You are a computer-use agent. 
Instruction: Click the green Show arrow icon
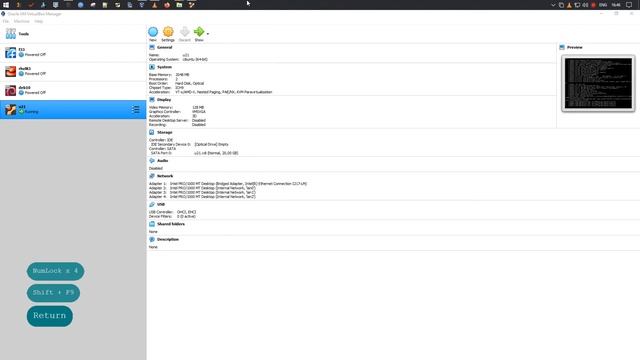coord(199,32)
